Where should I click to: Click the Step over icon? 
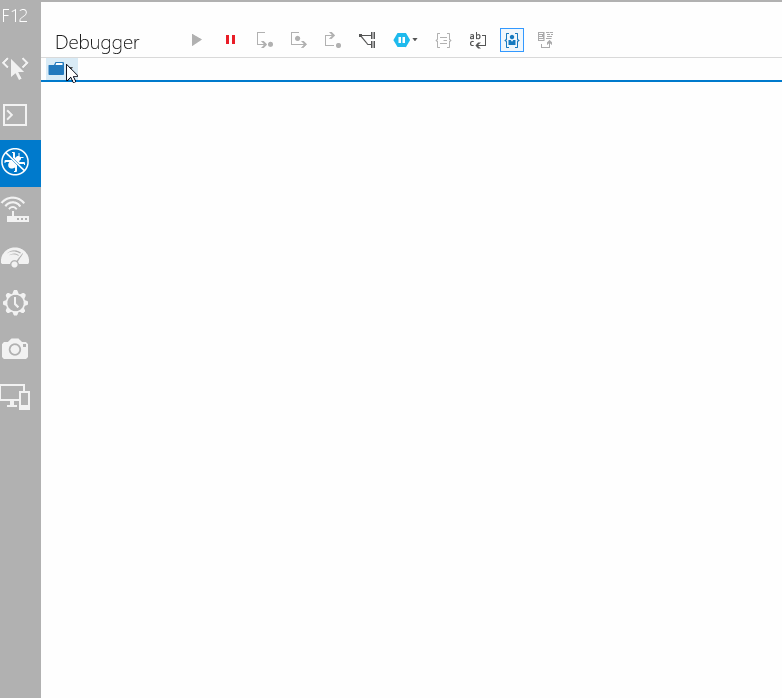(x=298, y=40)
